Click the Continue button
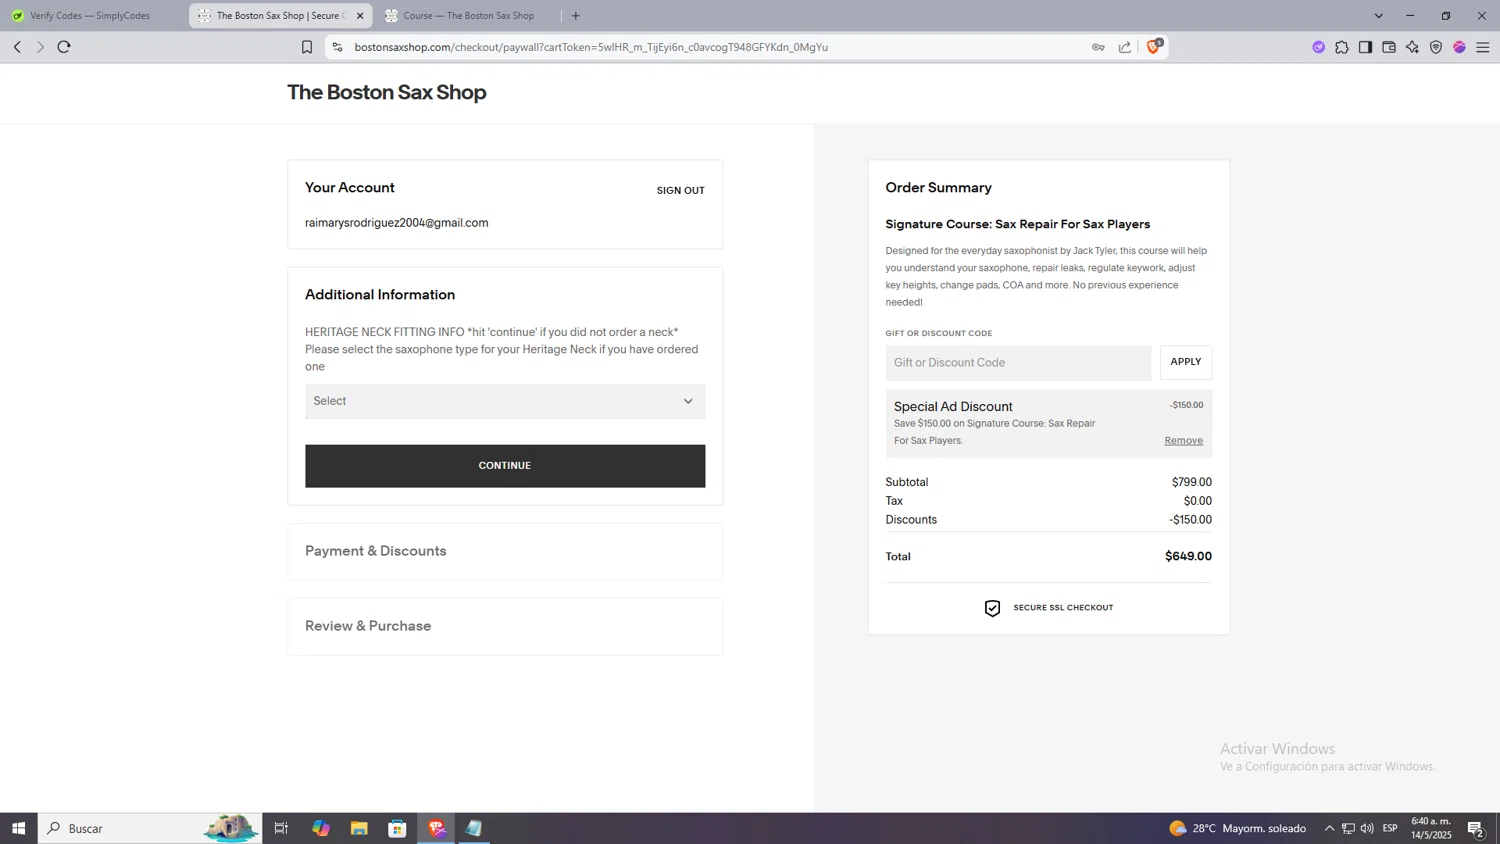The image size is (1500, 844). [x=505, y=466]
